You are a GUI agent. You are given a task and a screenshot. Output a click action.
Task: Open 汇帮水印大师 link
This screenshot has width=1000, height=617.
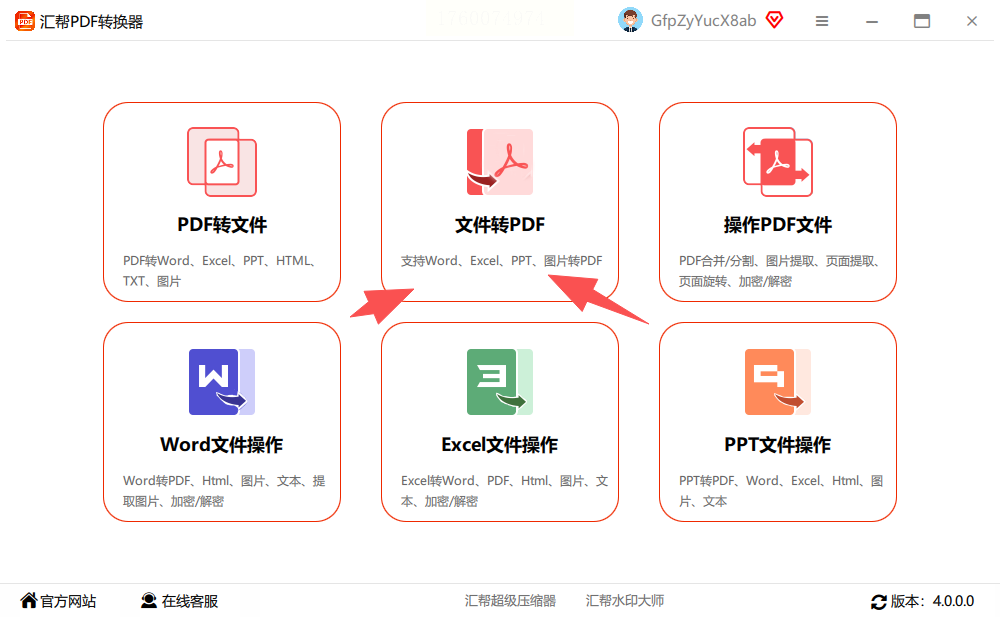click(x=625, y=601)
